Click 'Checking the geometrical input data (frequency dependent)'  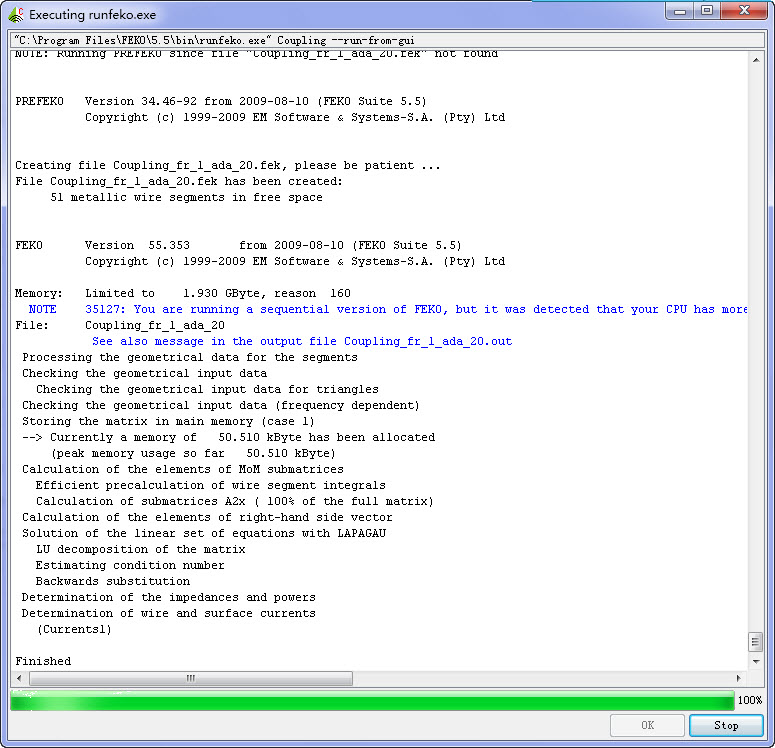(220, 405)
